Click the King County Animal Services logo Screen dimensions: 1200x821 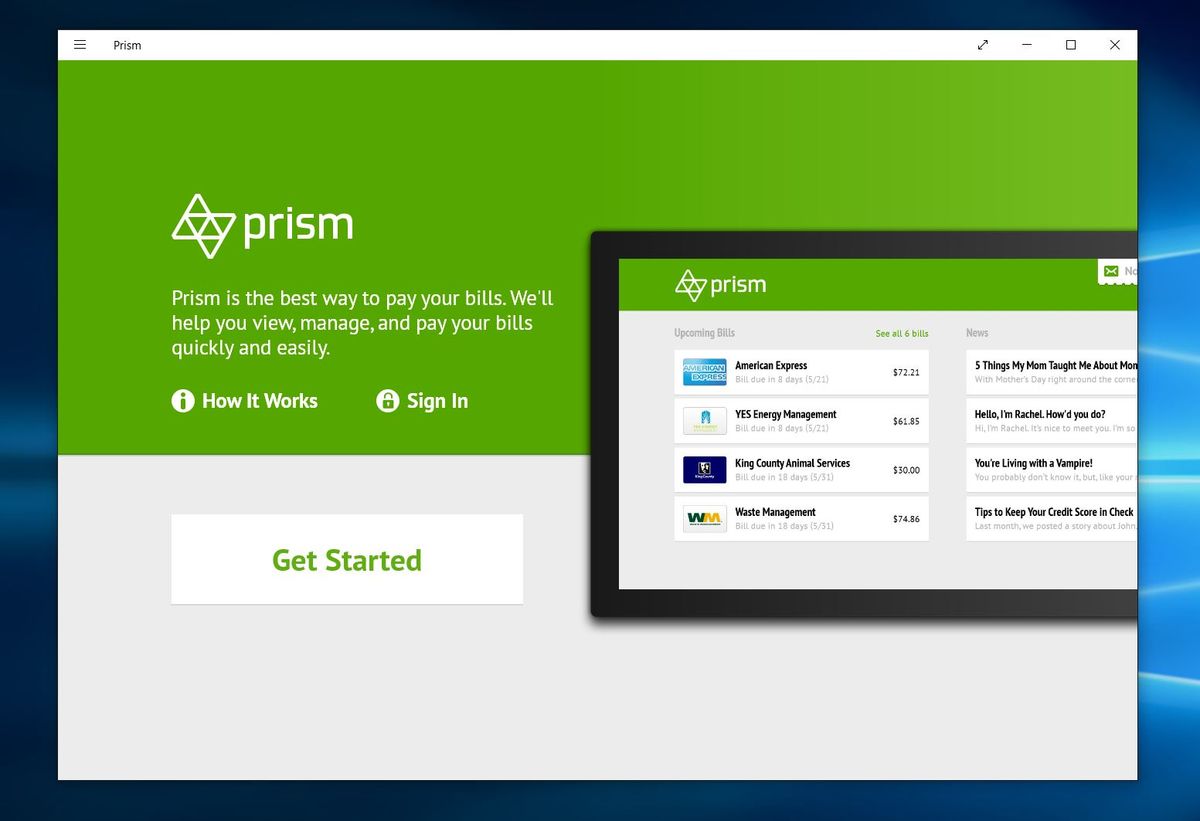click(x=703, y=469)
